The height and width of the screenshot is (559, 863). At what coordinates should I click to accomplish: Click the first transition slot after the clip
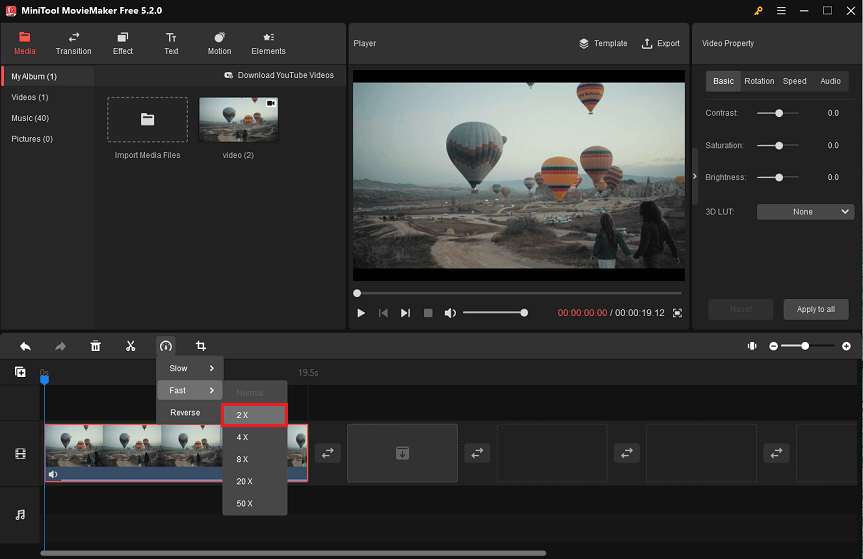point(327,453)
